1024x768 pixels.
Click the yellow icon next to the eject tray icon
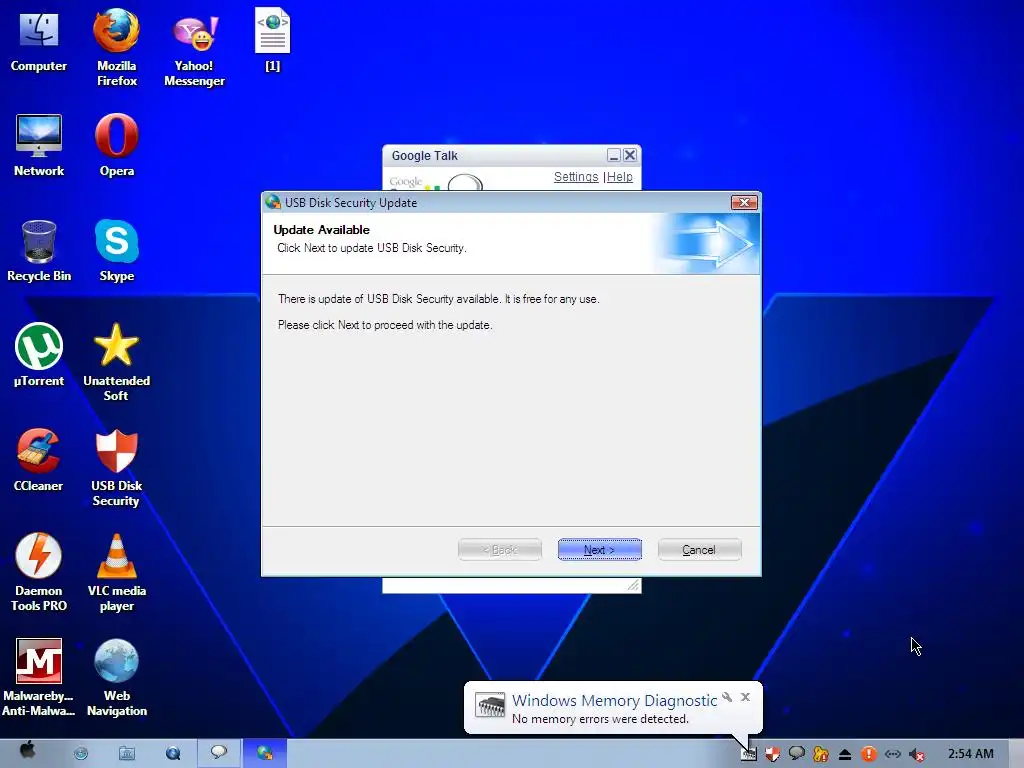821,754
